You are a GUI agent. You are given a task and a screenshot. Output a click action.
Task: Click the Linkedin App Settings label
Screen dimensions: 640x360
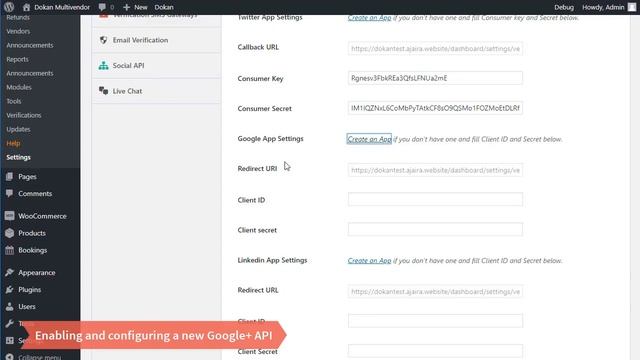pos(272,260)
